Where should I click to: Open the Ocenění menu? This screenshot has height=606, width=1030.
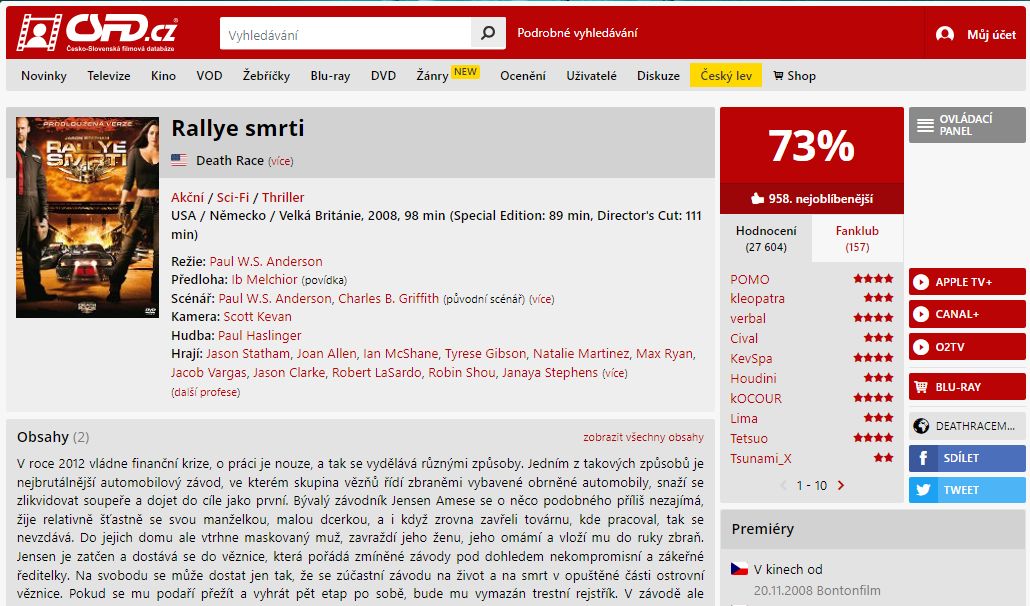point(523,76)
